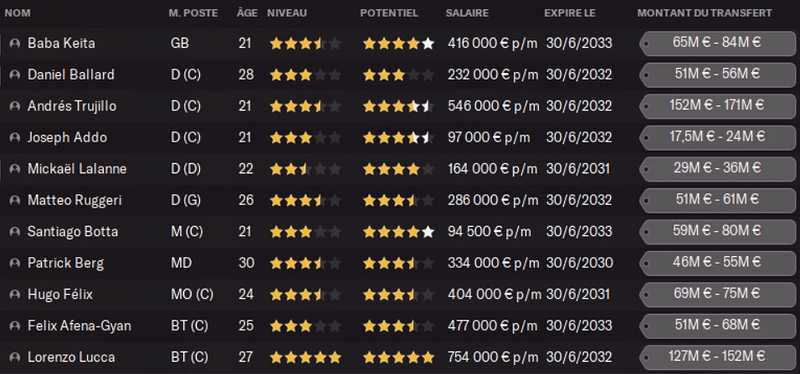Click the player icon beside Baba Keita
This screenshot has width=800, height=374.
(14, 43)
